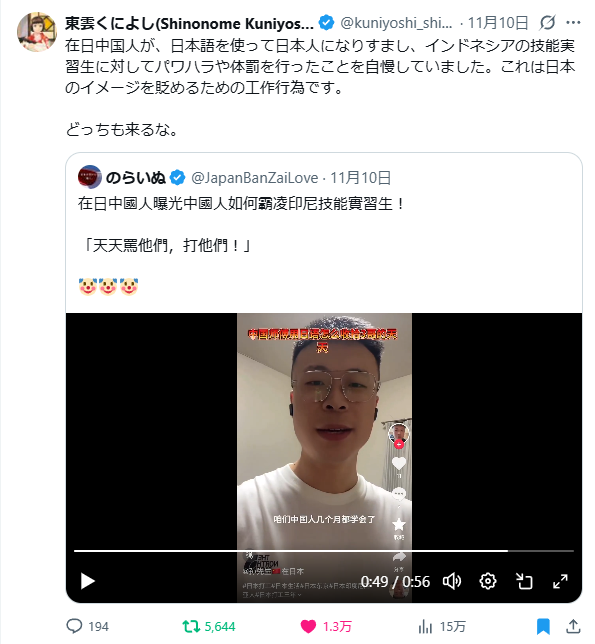Click the quoted post's 11月10日 timestamp
The height and width of the screenshot is (644, 595).
coord(361,178)
